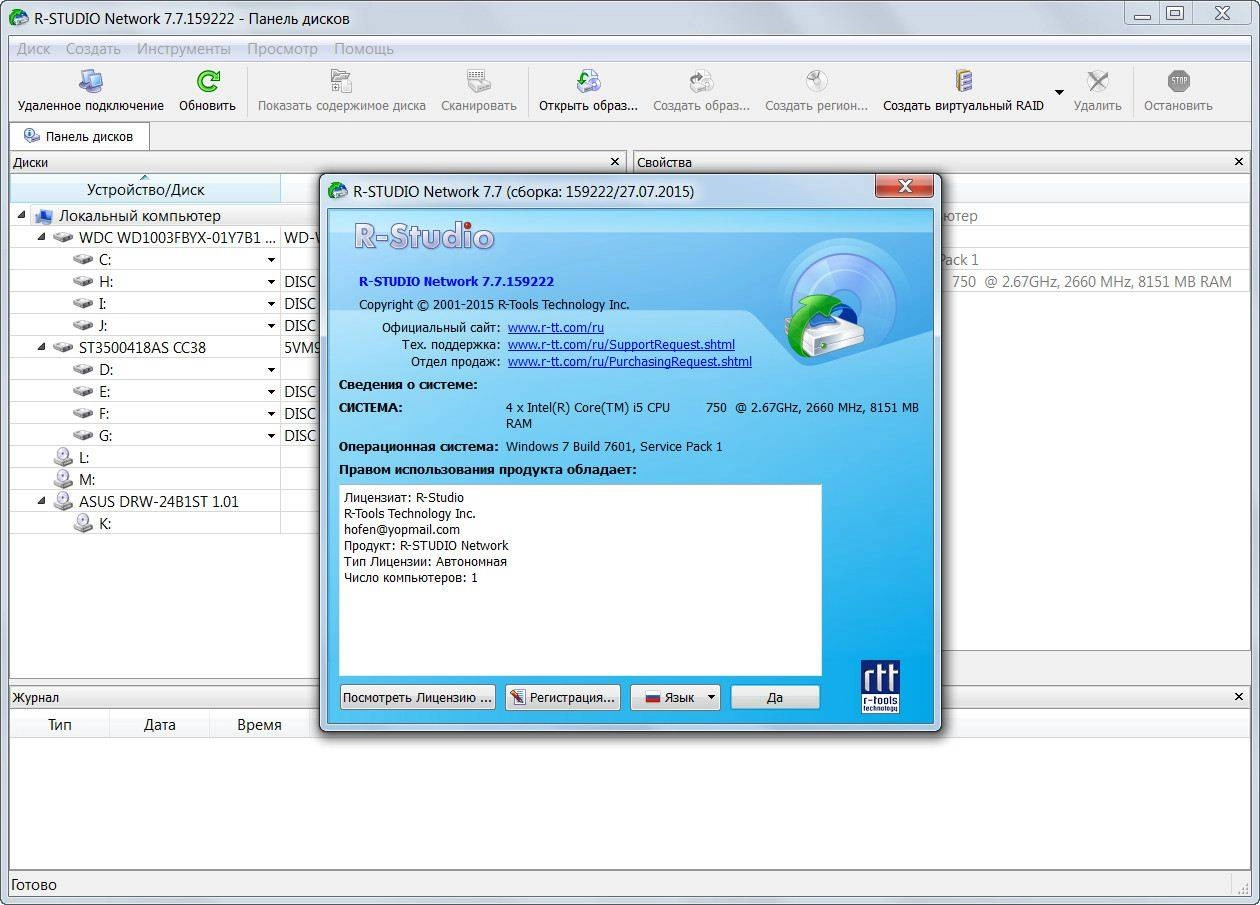Click the Delete (Удалить) toolbar icon
This screenshot has width=1260, height=905.
click(x=1097, y=81)
